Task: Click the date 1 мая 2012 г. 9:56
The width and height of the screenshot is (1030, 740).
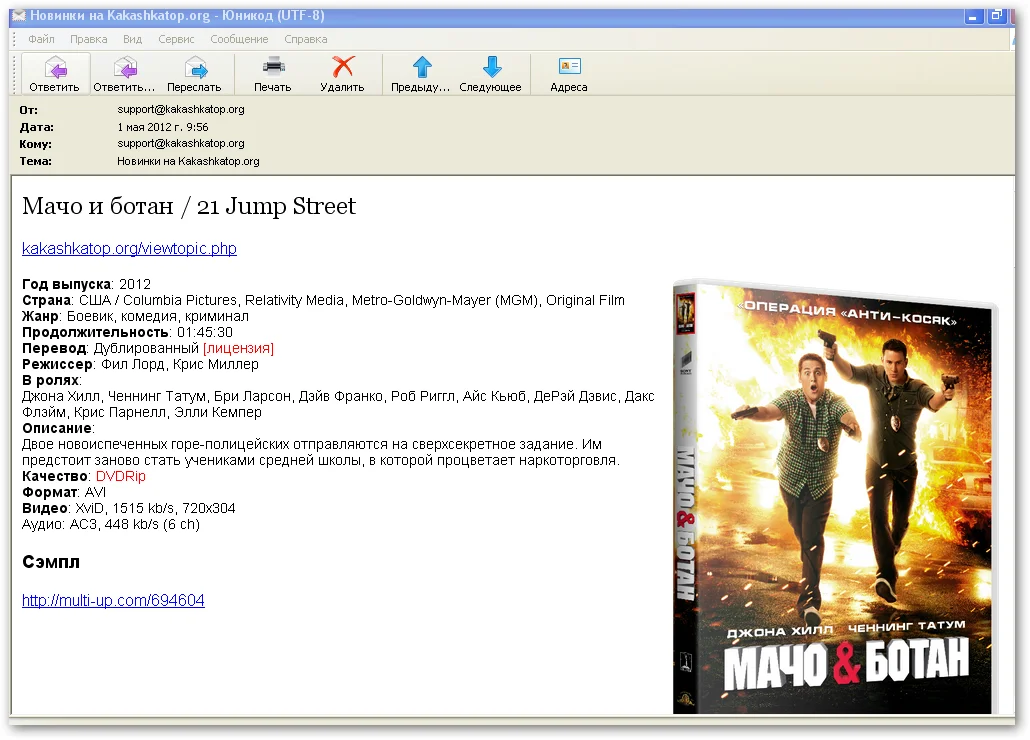Action: click(x=163, y=127)
